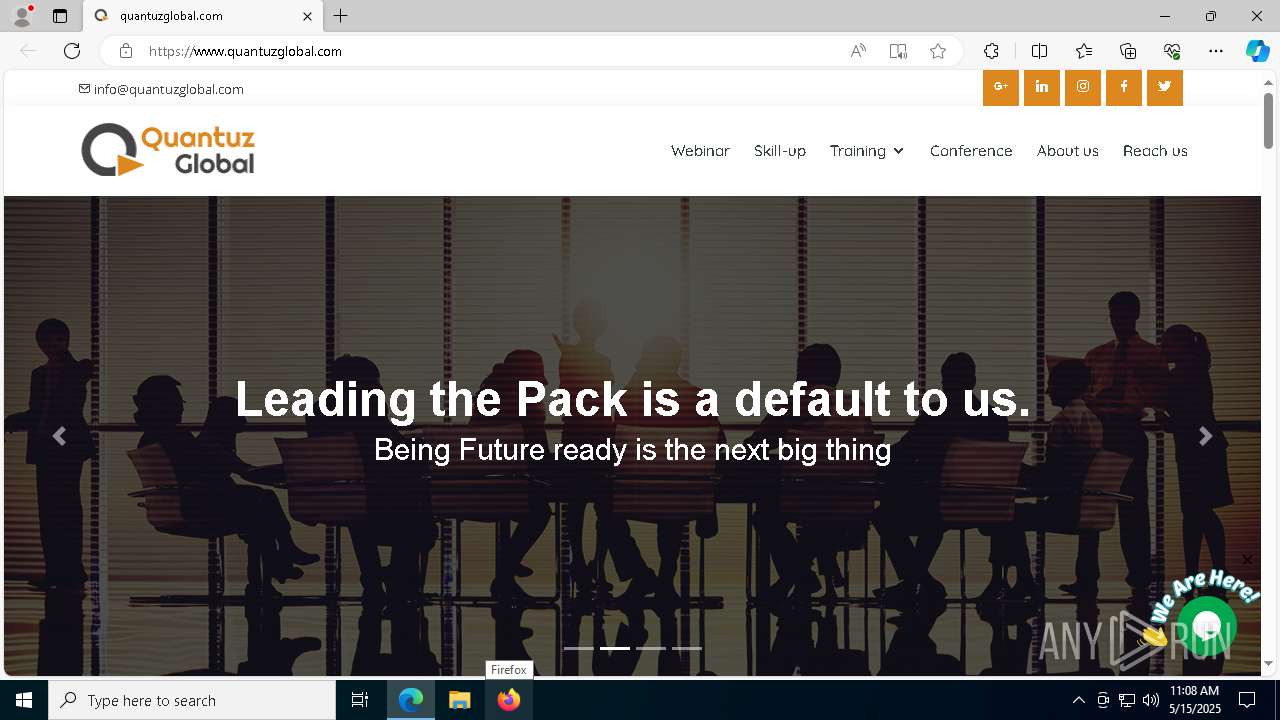Screen dimensions: 1280x720
Task: Click the address bar URL field
Action: coord(490,51)
